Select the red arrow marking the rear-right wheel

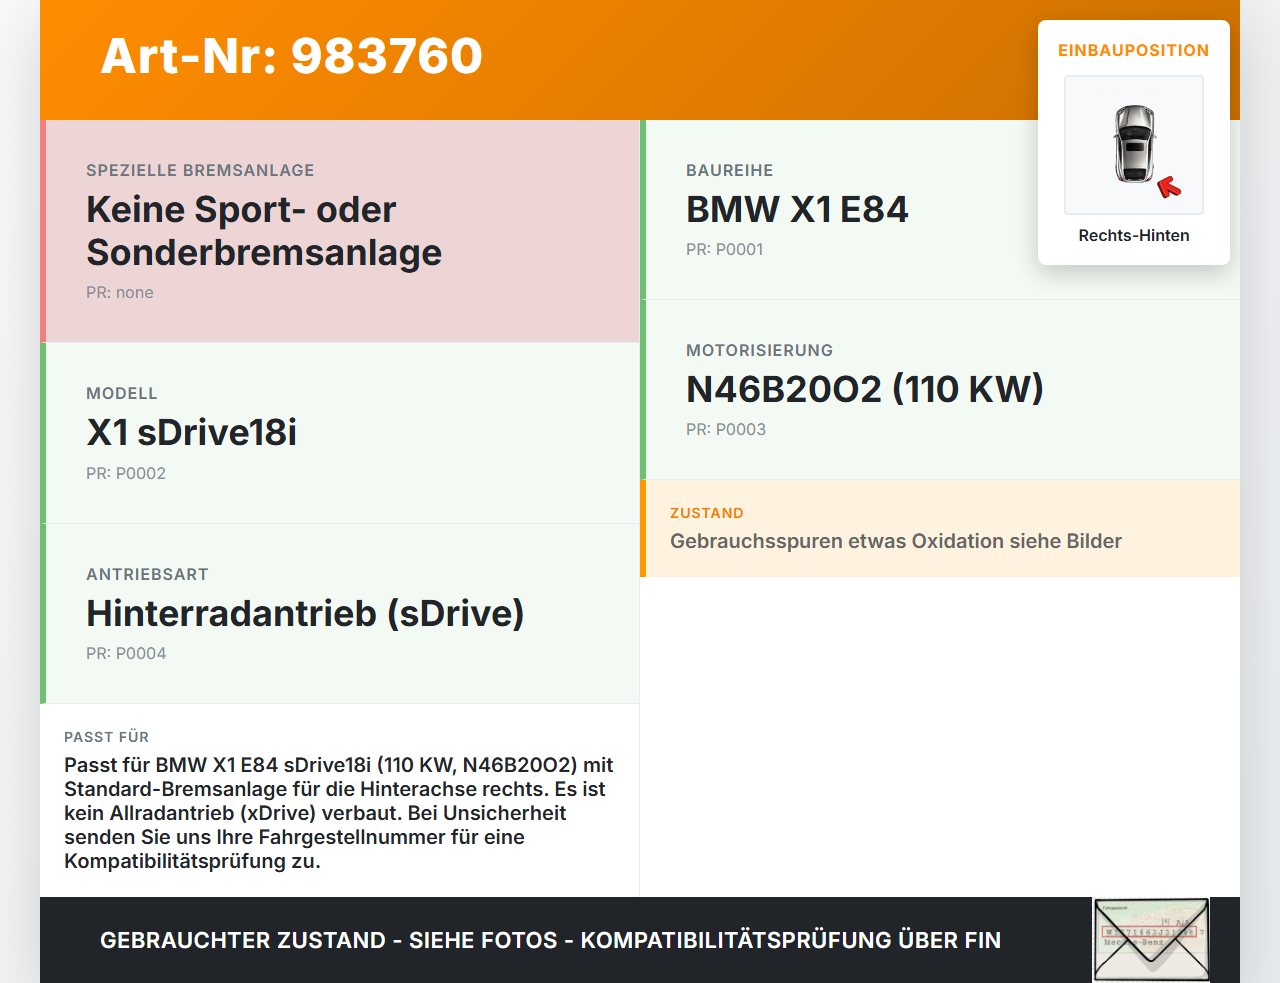[1170, 184]
